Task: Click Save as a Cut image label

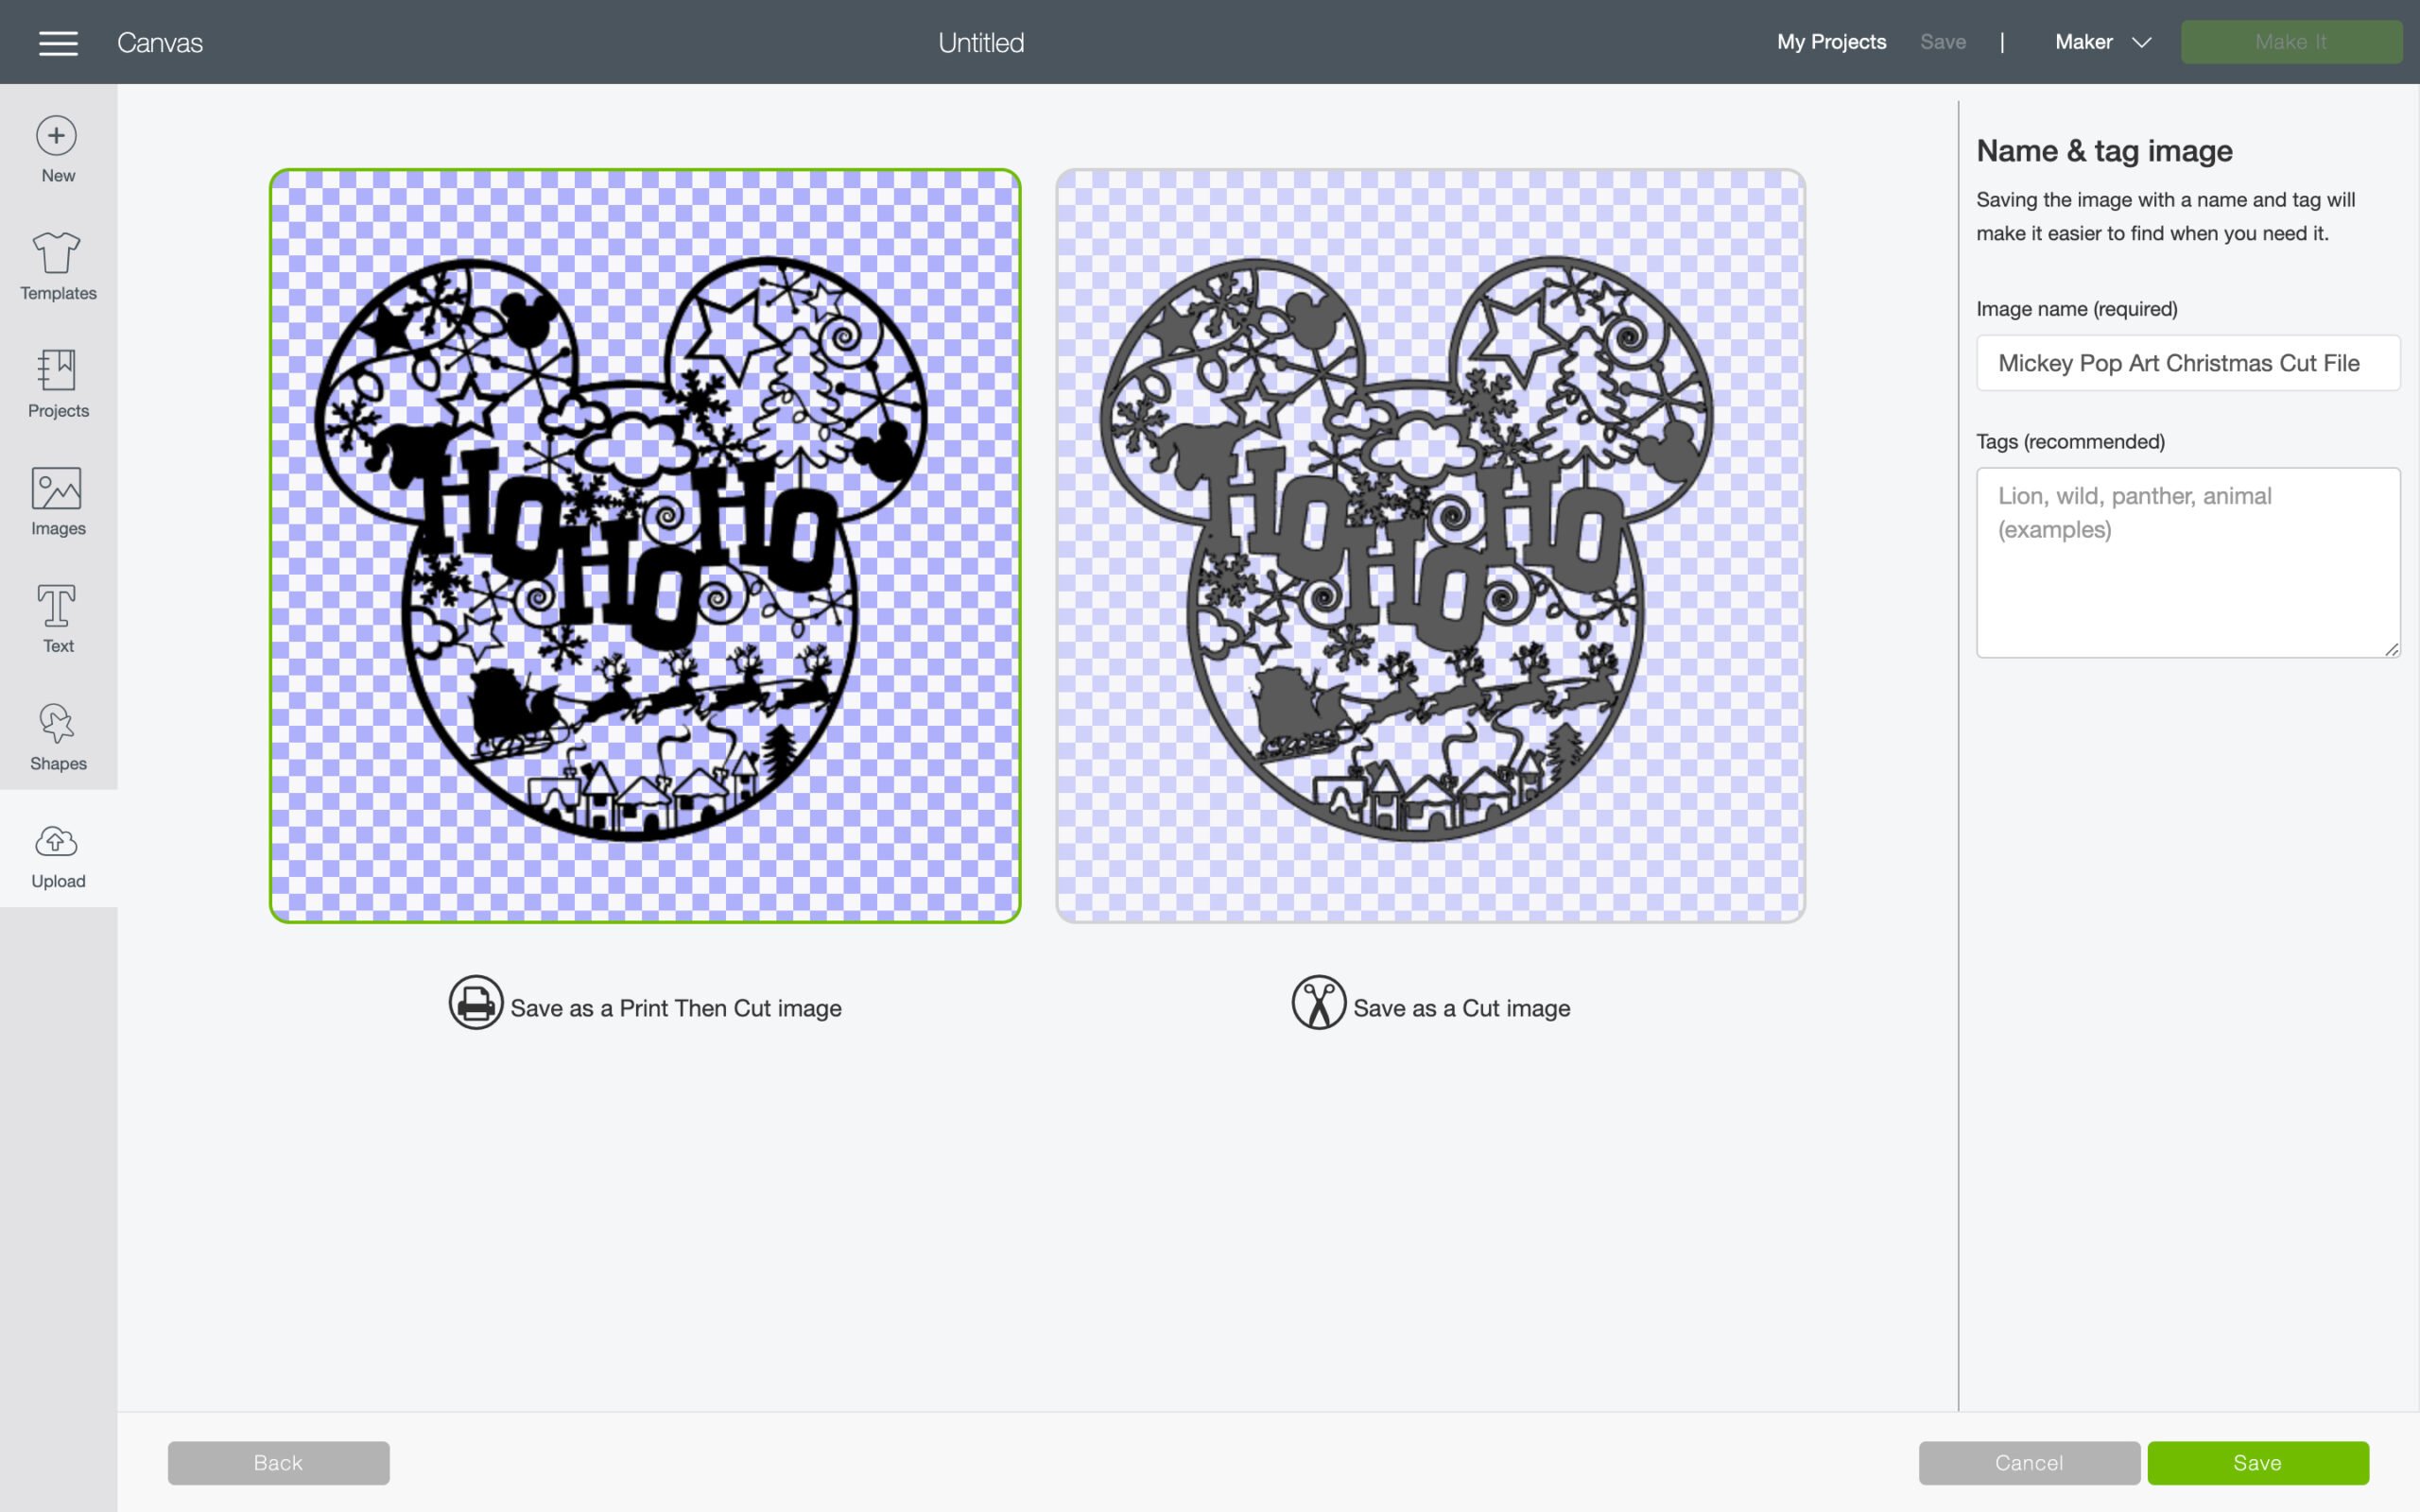Action: click(x=1461, y=1008)
